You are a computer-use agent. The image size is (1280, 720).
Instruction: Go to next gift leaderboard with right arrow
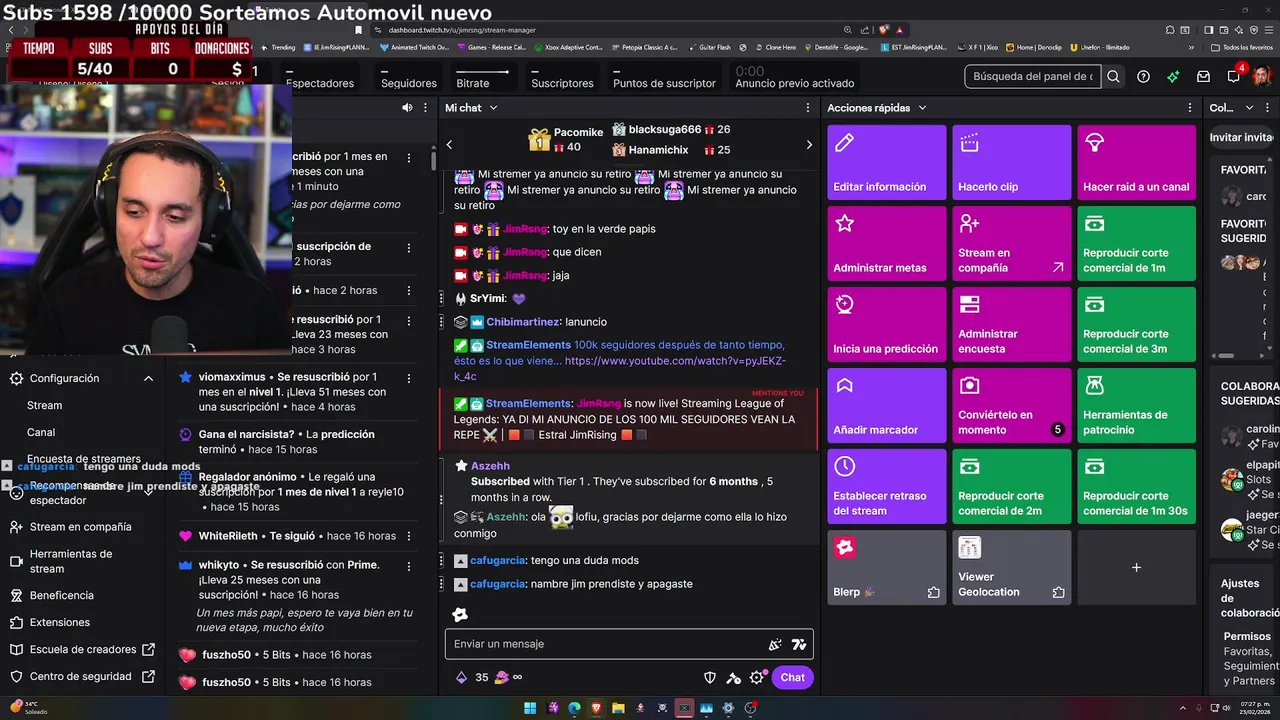pyautogui.click(x=809, y=144)
